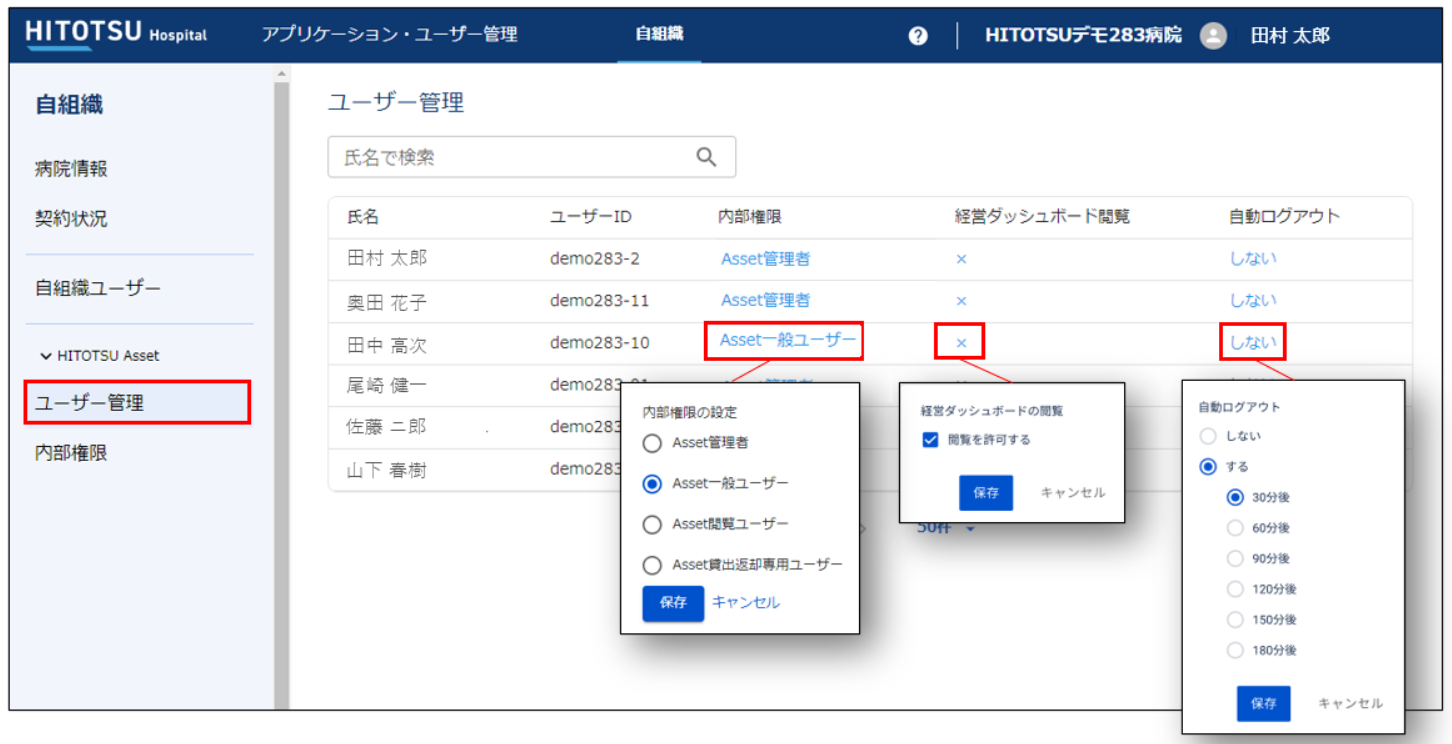Image resolution: width=1452 pixels, height=744 pixels.
Task: Save the 内部権限の設定 popup
Action: 673,603
